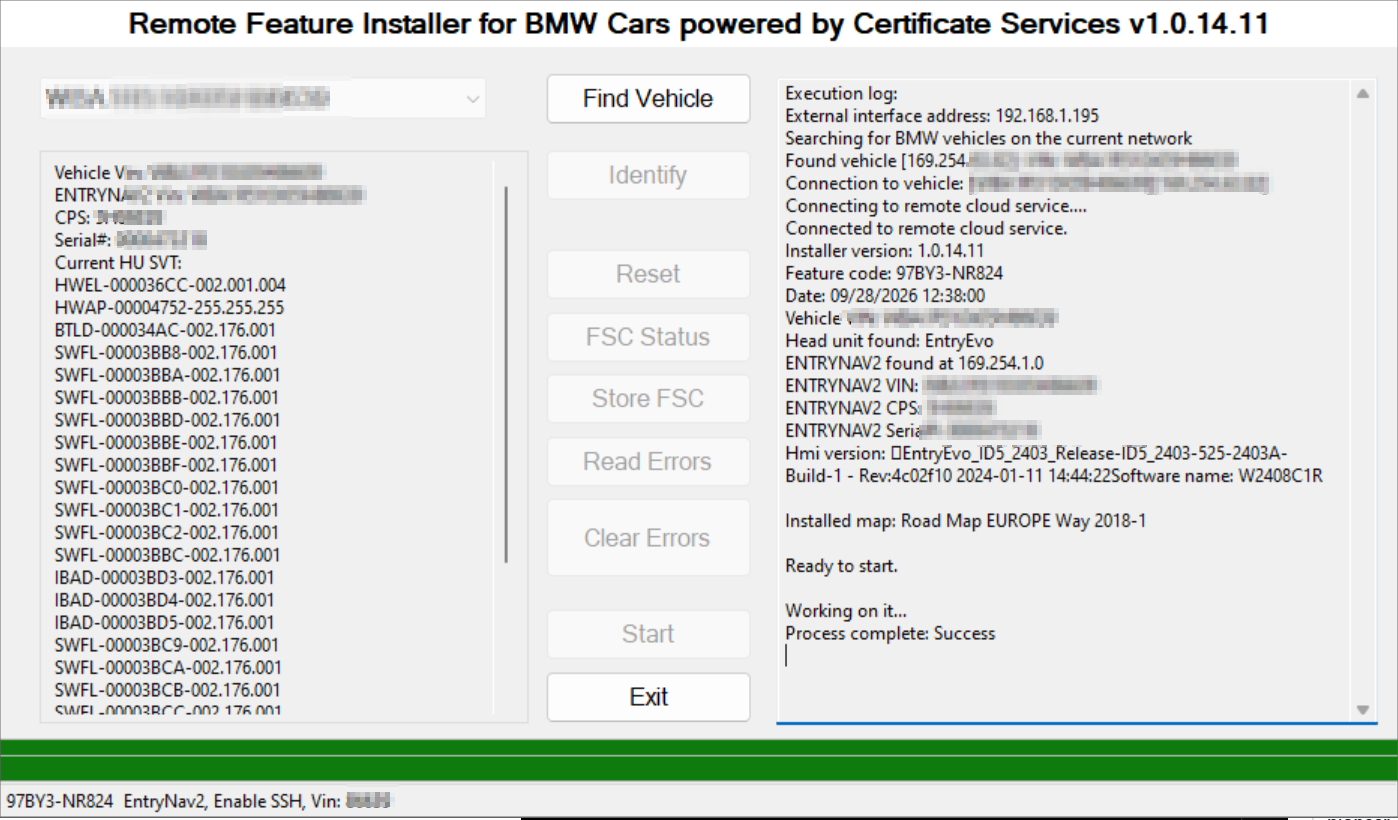Click 'Feature code: 97BY3-NR824' log line
This screenshot has height=820, width=1398.
[894, 273]
